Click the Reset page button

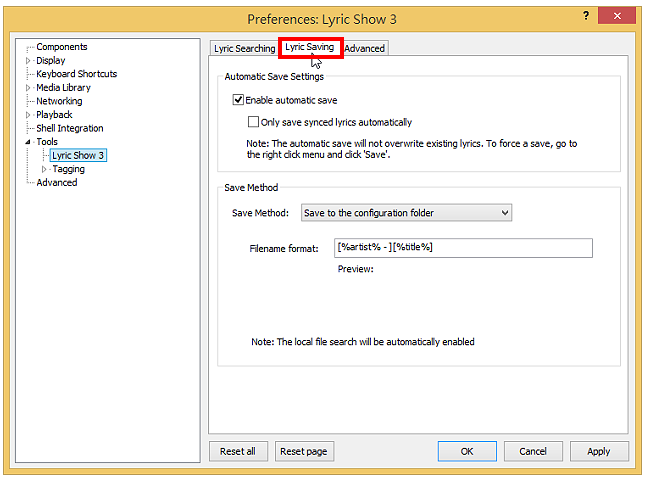pyautogui.click(x=304, y=451)
